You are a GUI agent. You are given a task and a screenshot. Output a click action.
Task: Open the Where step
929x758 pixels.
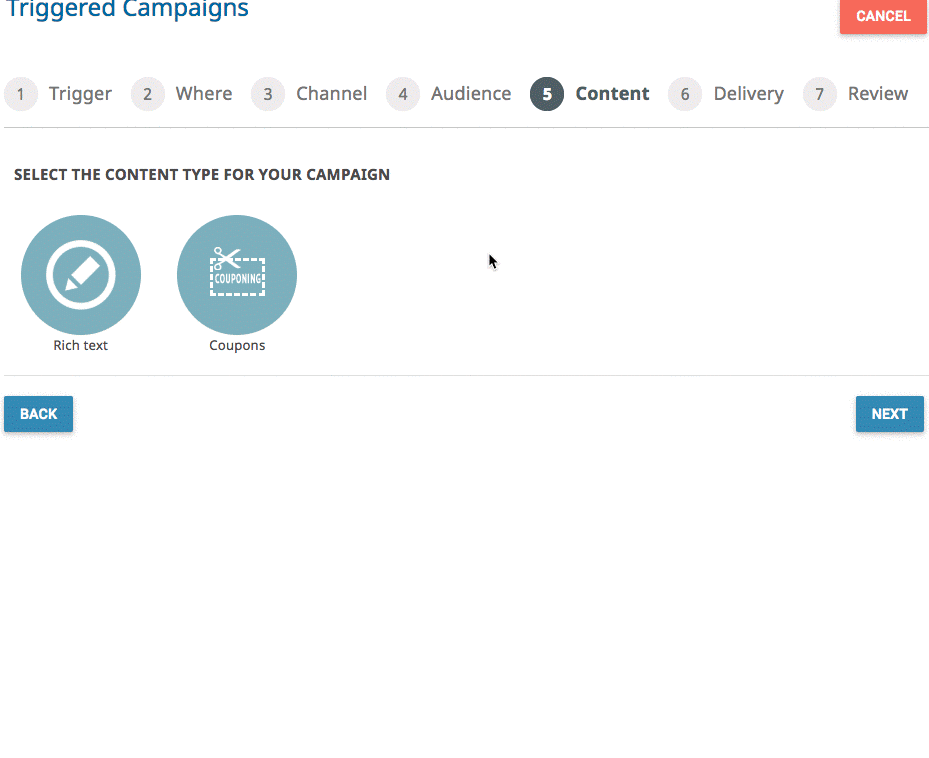204,94
